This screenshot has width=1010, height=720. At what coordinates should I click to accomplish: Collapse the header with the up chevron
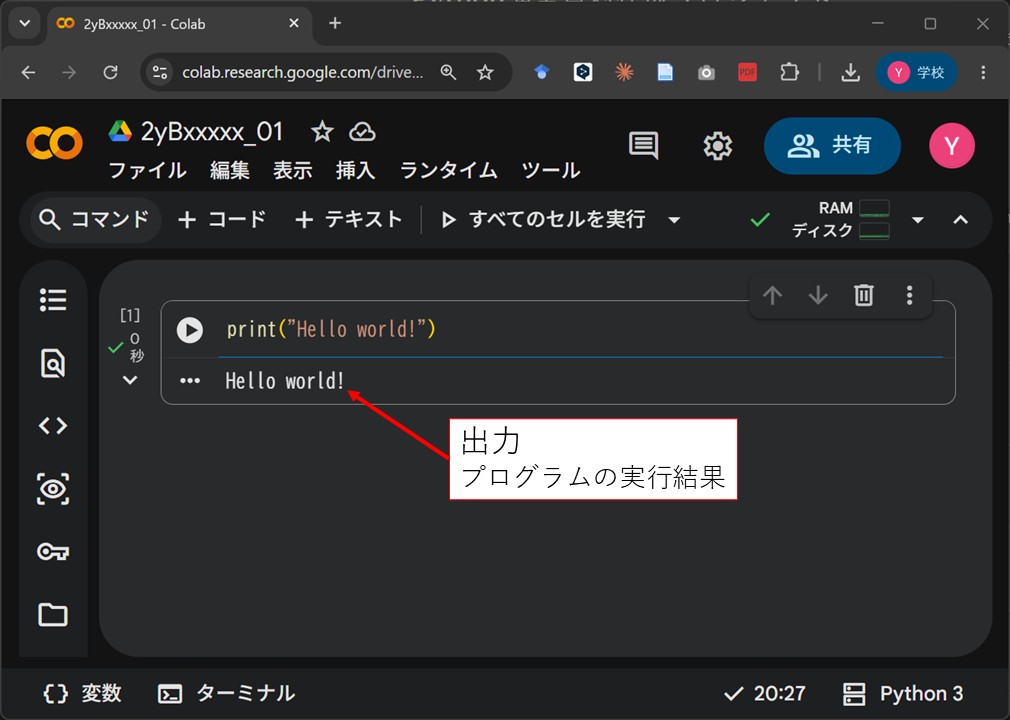point(960,220)
